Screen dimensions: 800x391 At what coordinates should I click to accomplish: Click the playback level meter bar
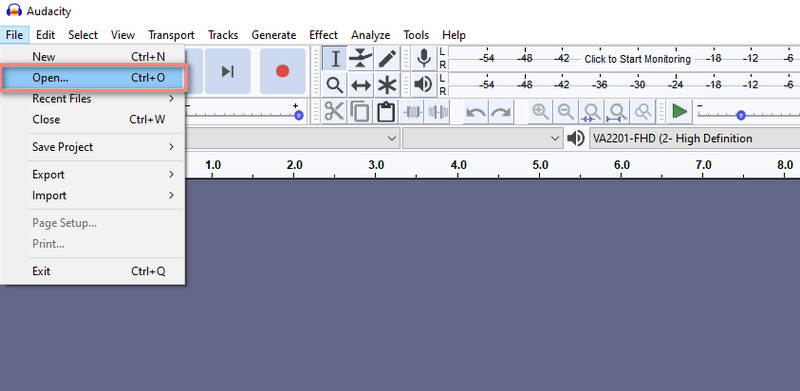pos(624,85)
